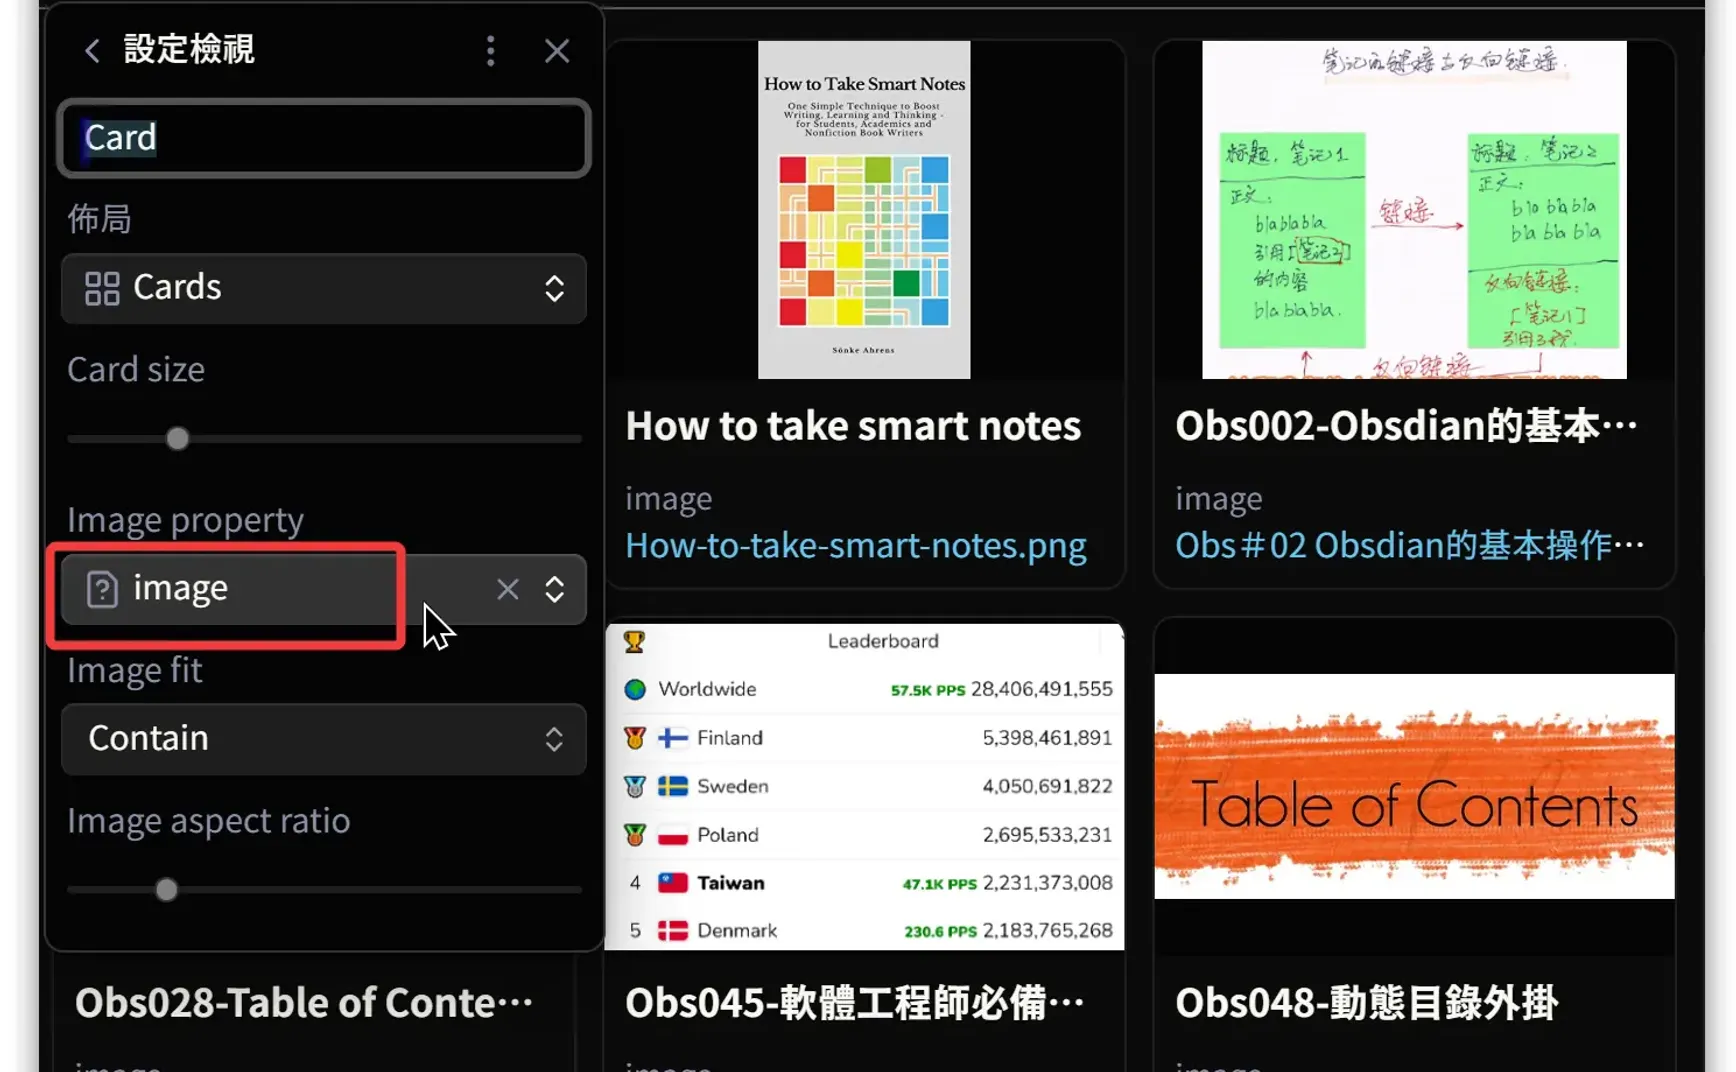Open the Cards layout dropdown
Image resolution: width=1736 pixels, height=1072 pixels.
(x=554, y=289)
